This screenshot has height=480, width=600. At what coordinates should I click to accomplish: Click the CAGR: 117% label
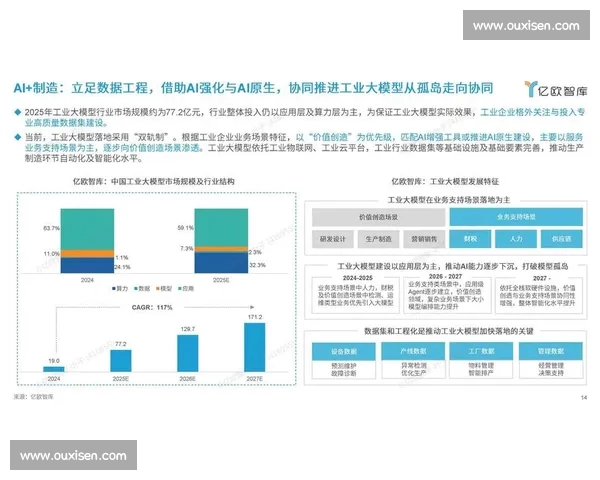152,307
